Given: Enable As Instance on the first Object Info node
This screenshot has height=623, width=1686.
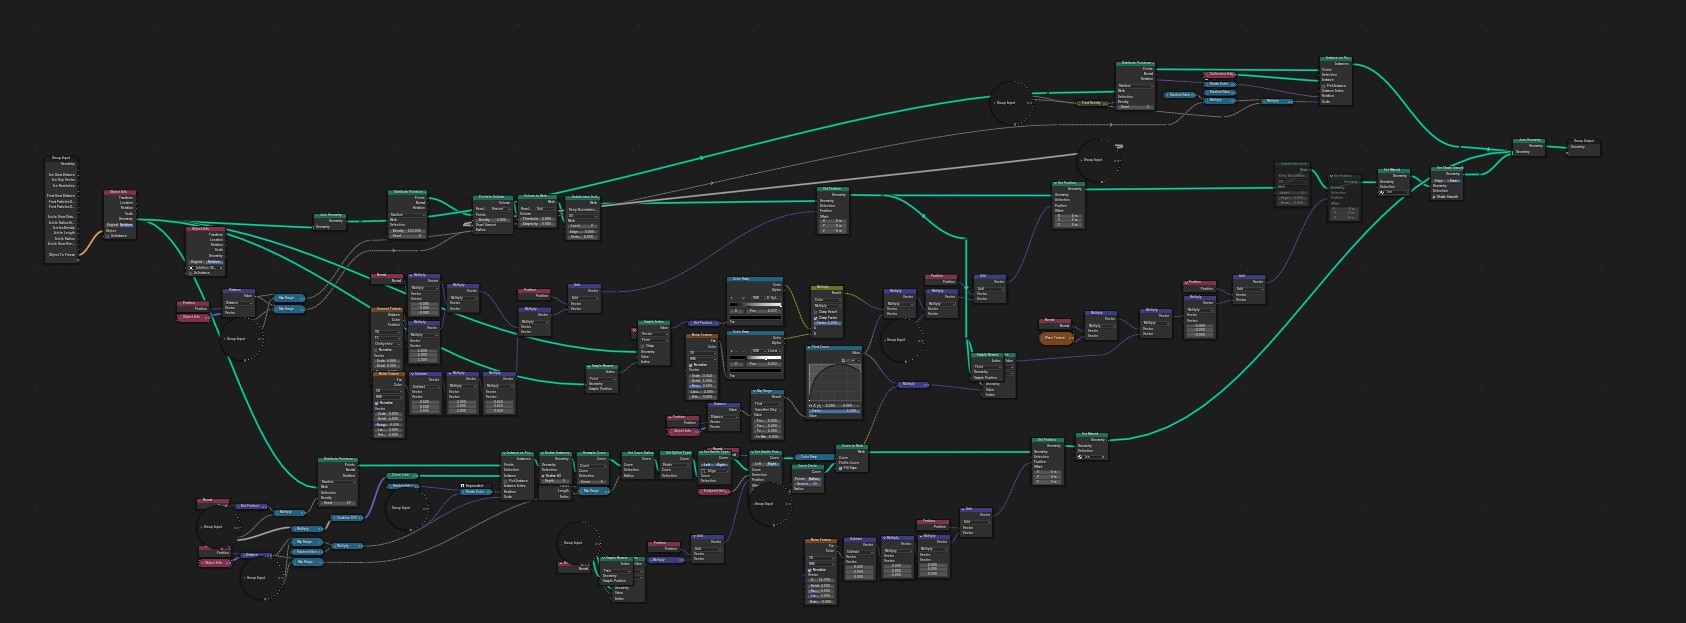Looking at the screenshot, I should click(109, 235).
